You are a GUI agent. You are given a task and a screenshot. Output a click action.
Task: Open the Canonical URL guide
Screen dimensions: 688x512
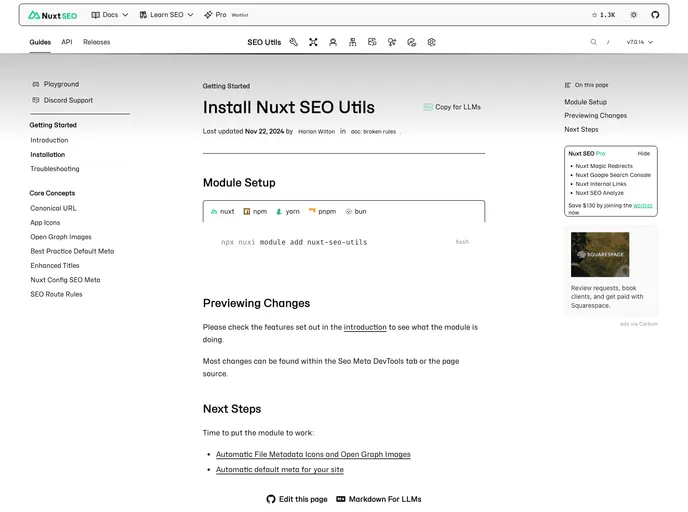[53, 208]
